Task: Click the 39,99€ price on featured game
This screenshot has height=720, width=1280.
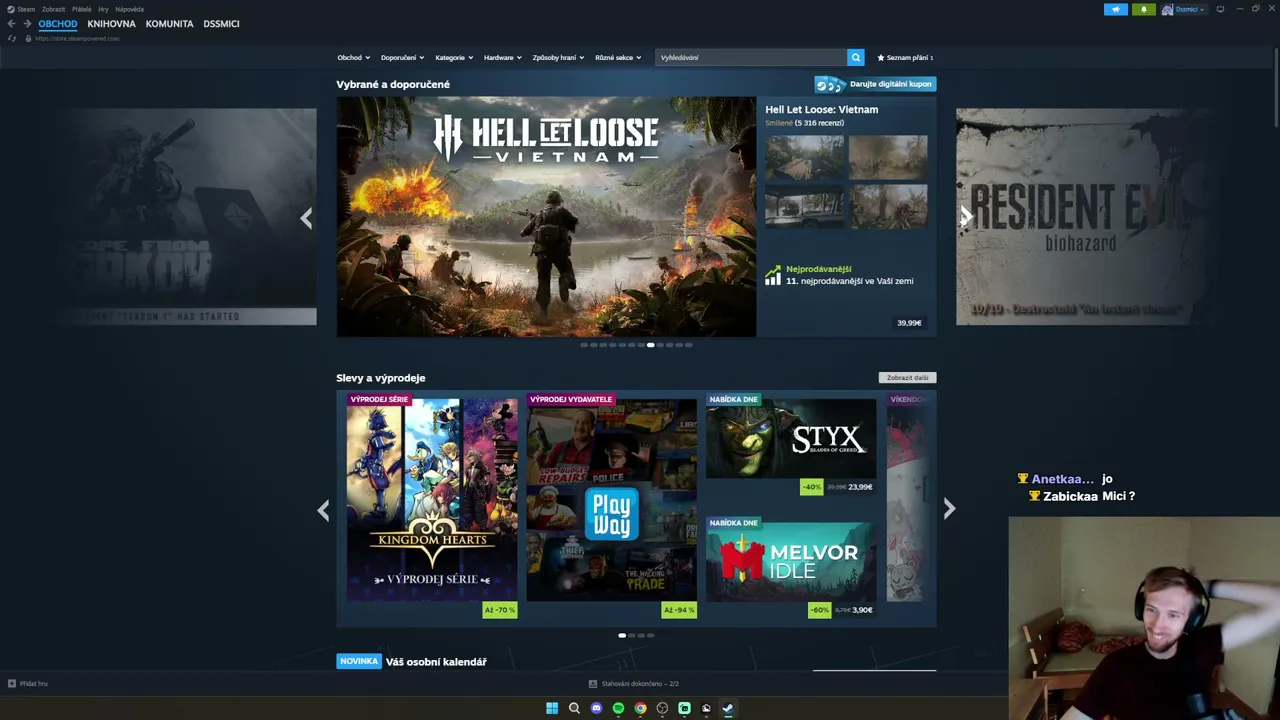Action: (x=909, y=323)
